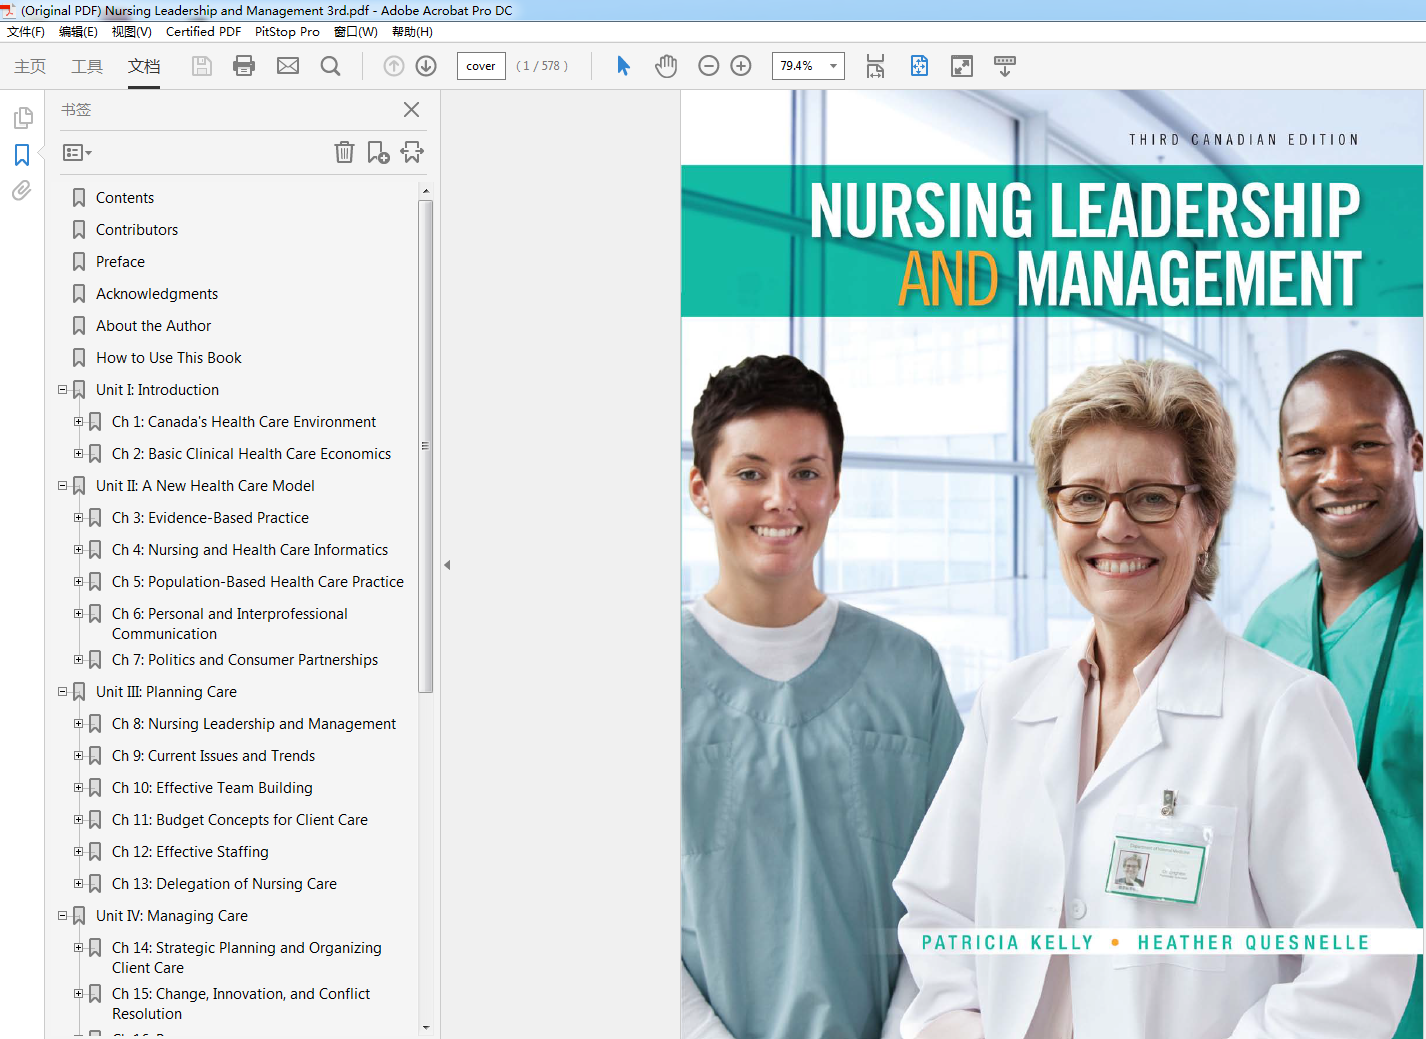Click the zoom value field 79.4%
This screenshot has width=1426, height=1039.
tap(798, 66)
